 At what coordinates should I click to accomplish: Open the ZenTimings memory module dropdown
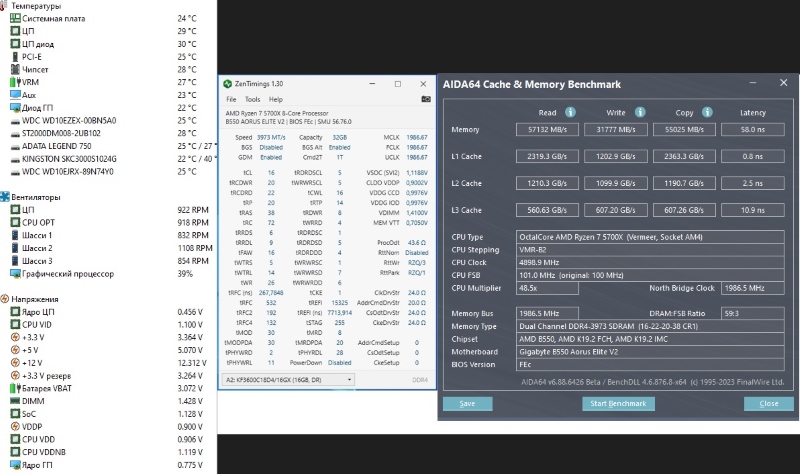coord(288,380)
